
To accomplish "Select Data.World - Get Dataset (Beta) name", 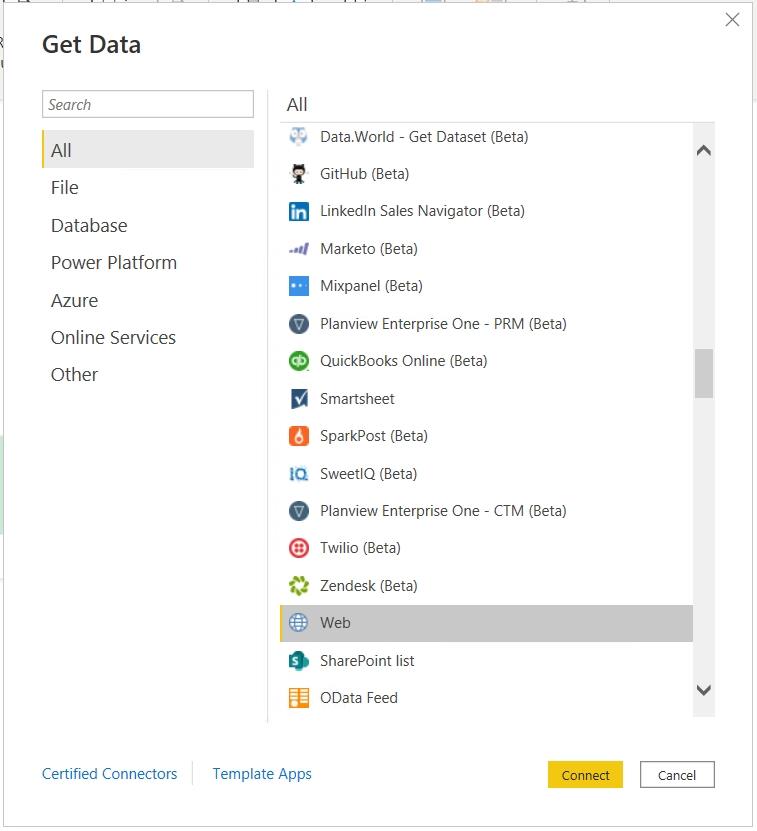I will [x=424, y=137].
